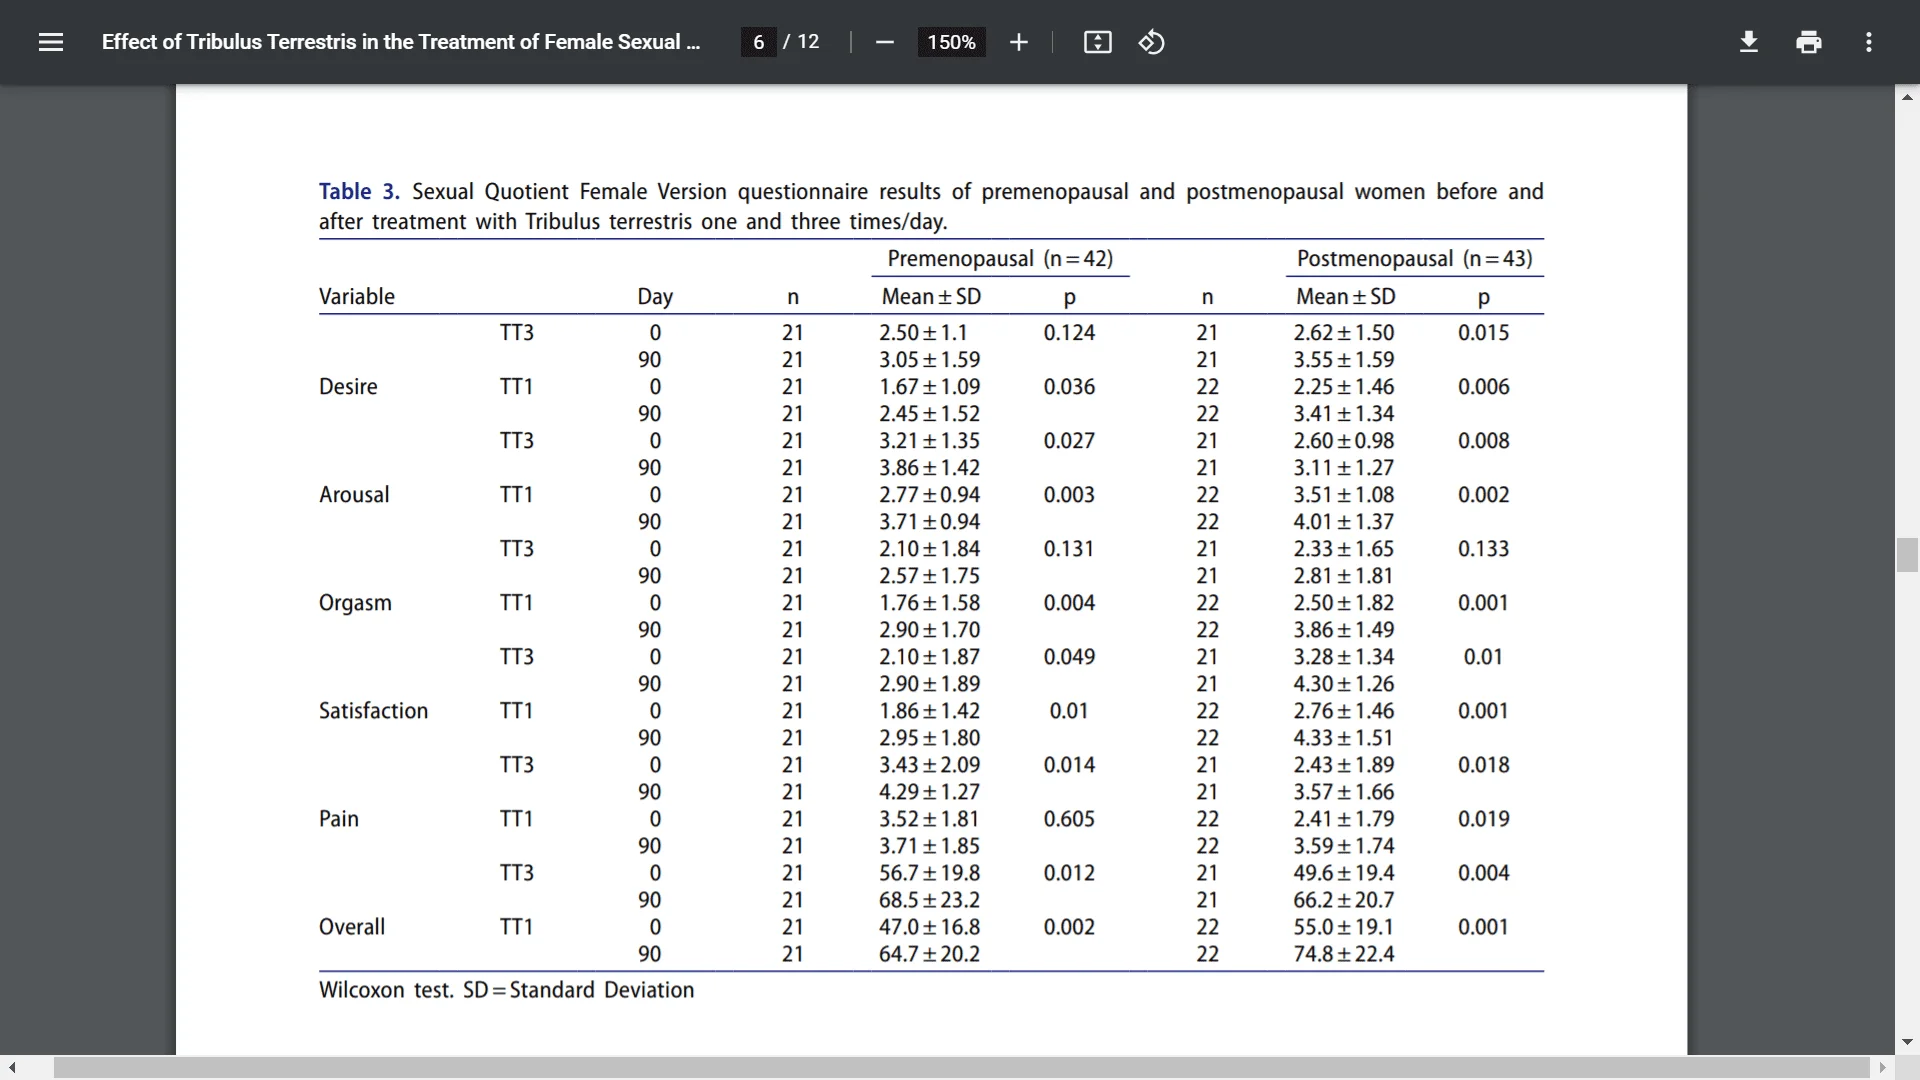Click the 'Wilcoxon test.' footnote

pos(386,990)
